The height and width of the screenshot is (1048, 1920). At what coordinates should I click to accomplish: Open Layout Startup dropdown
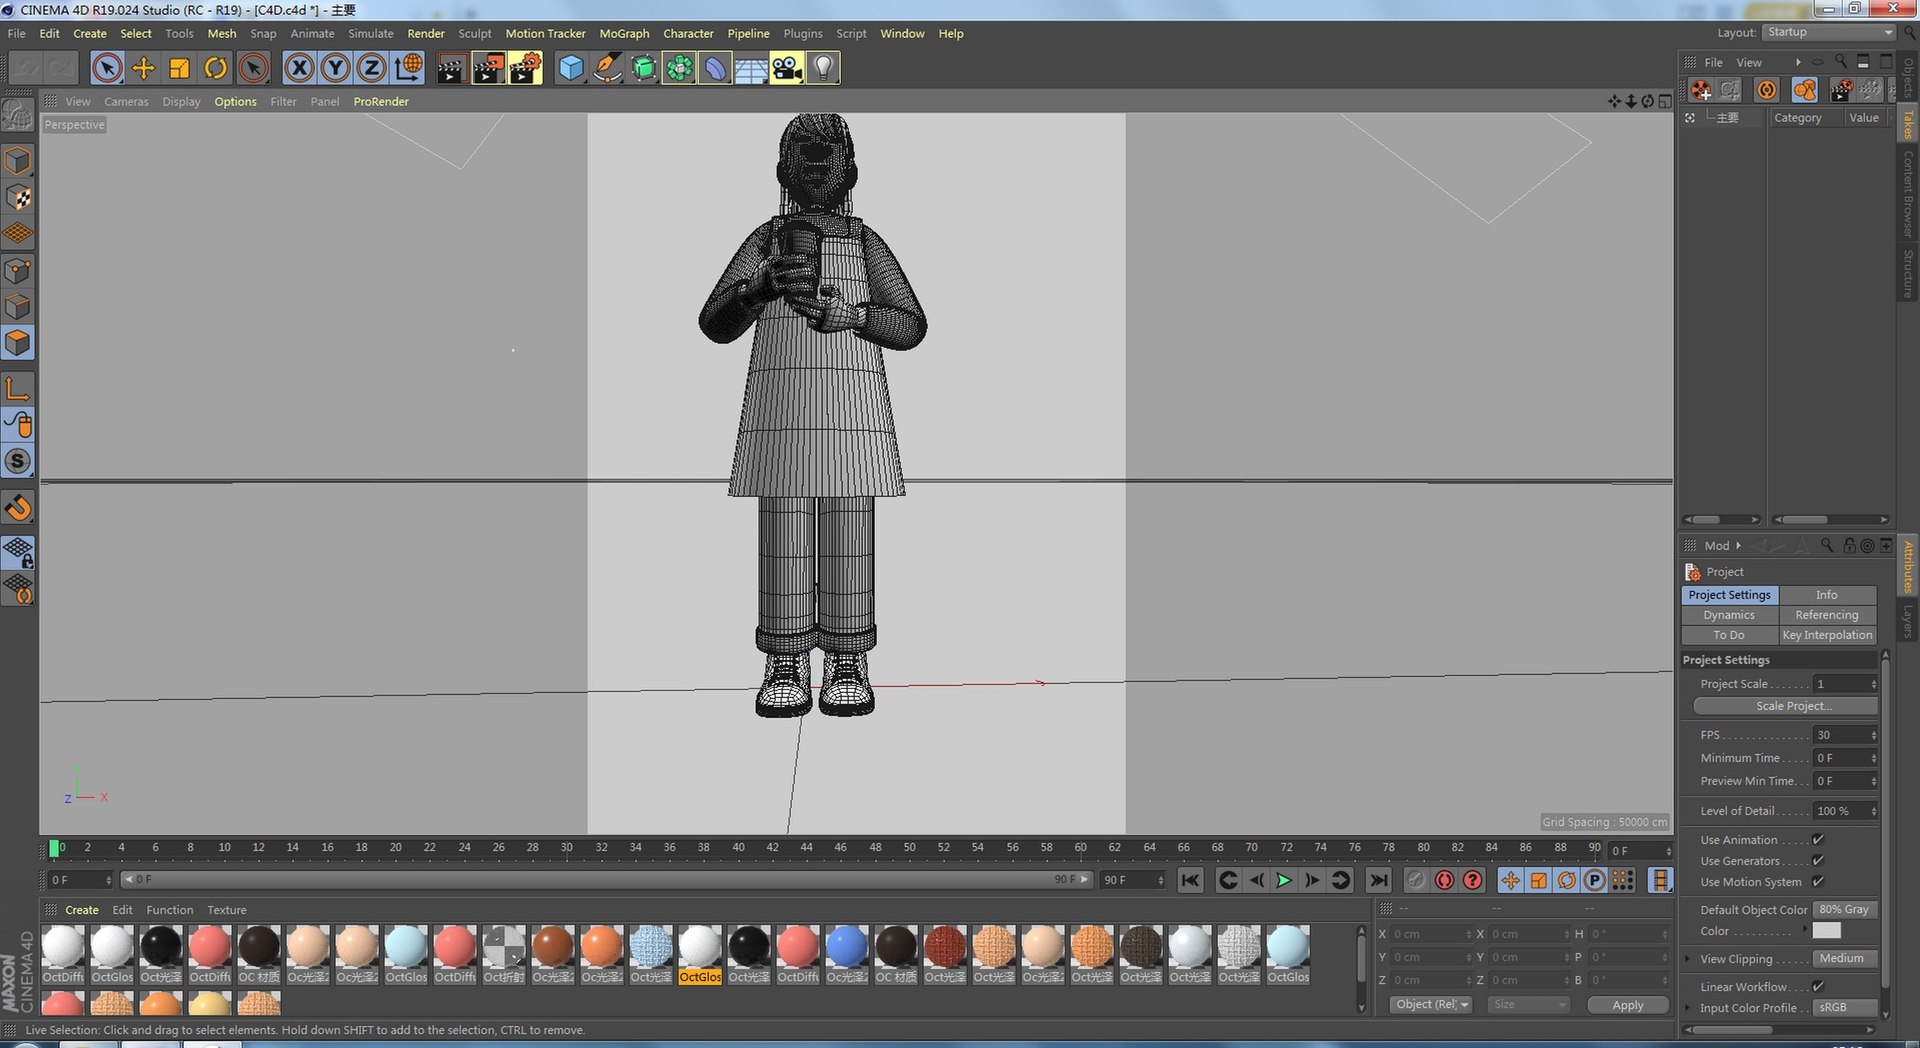[1829, 32]
